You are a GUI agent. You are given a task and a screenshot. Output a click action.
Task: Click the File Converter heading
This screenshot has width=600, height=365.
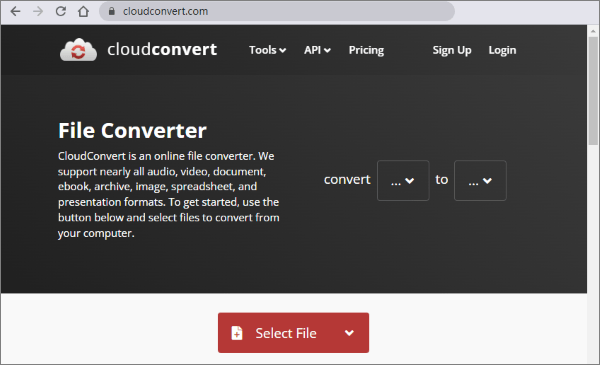pyautogui.click(x=132, y=130)
